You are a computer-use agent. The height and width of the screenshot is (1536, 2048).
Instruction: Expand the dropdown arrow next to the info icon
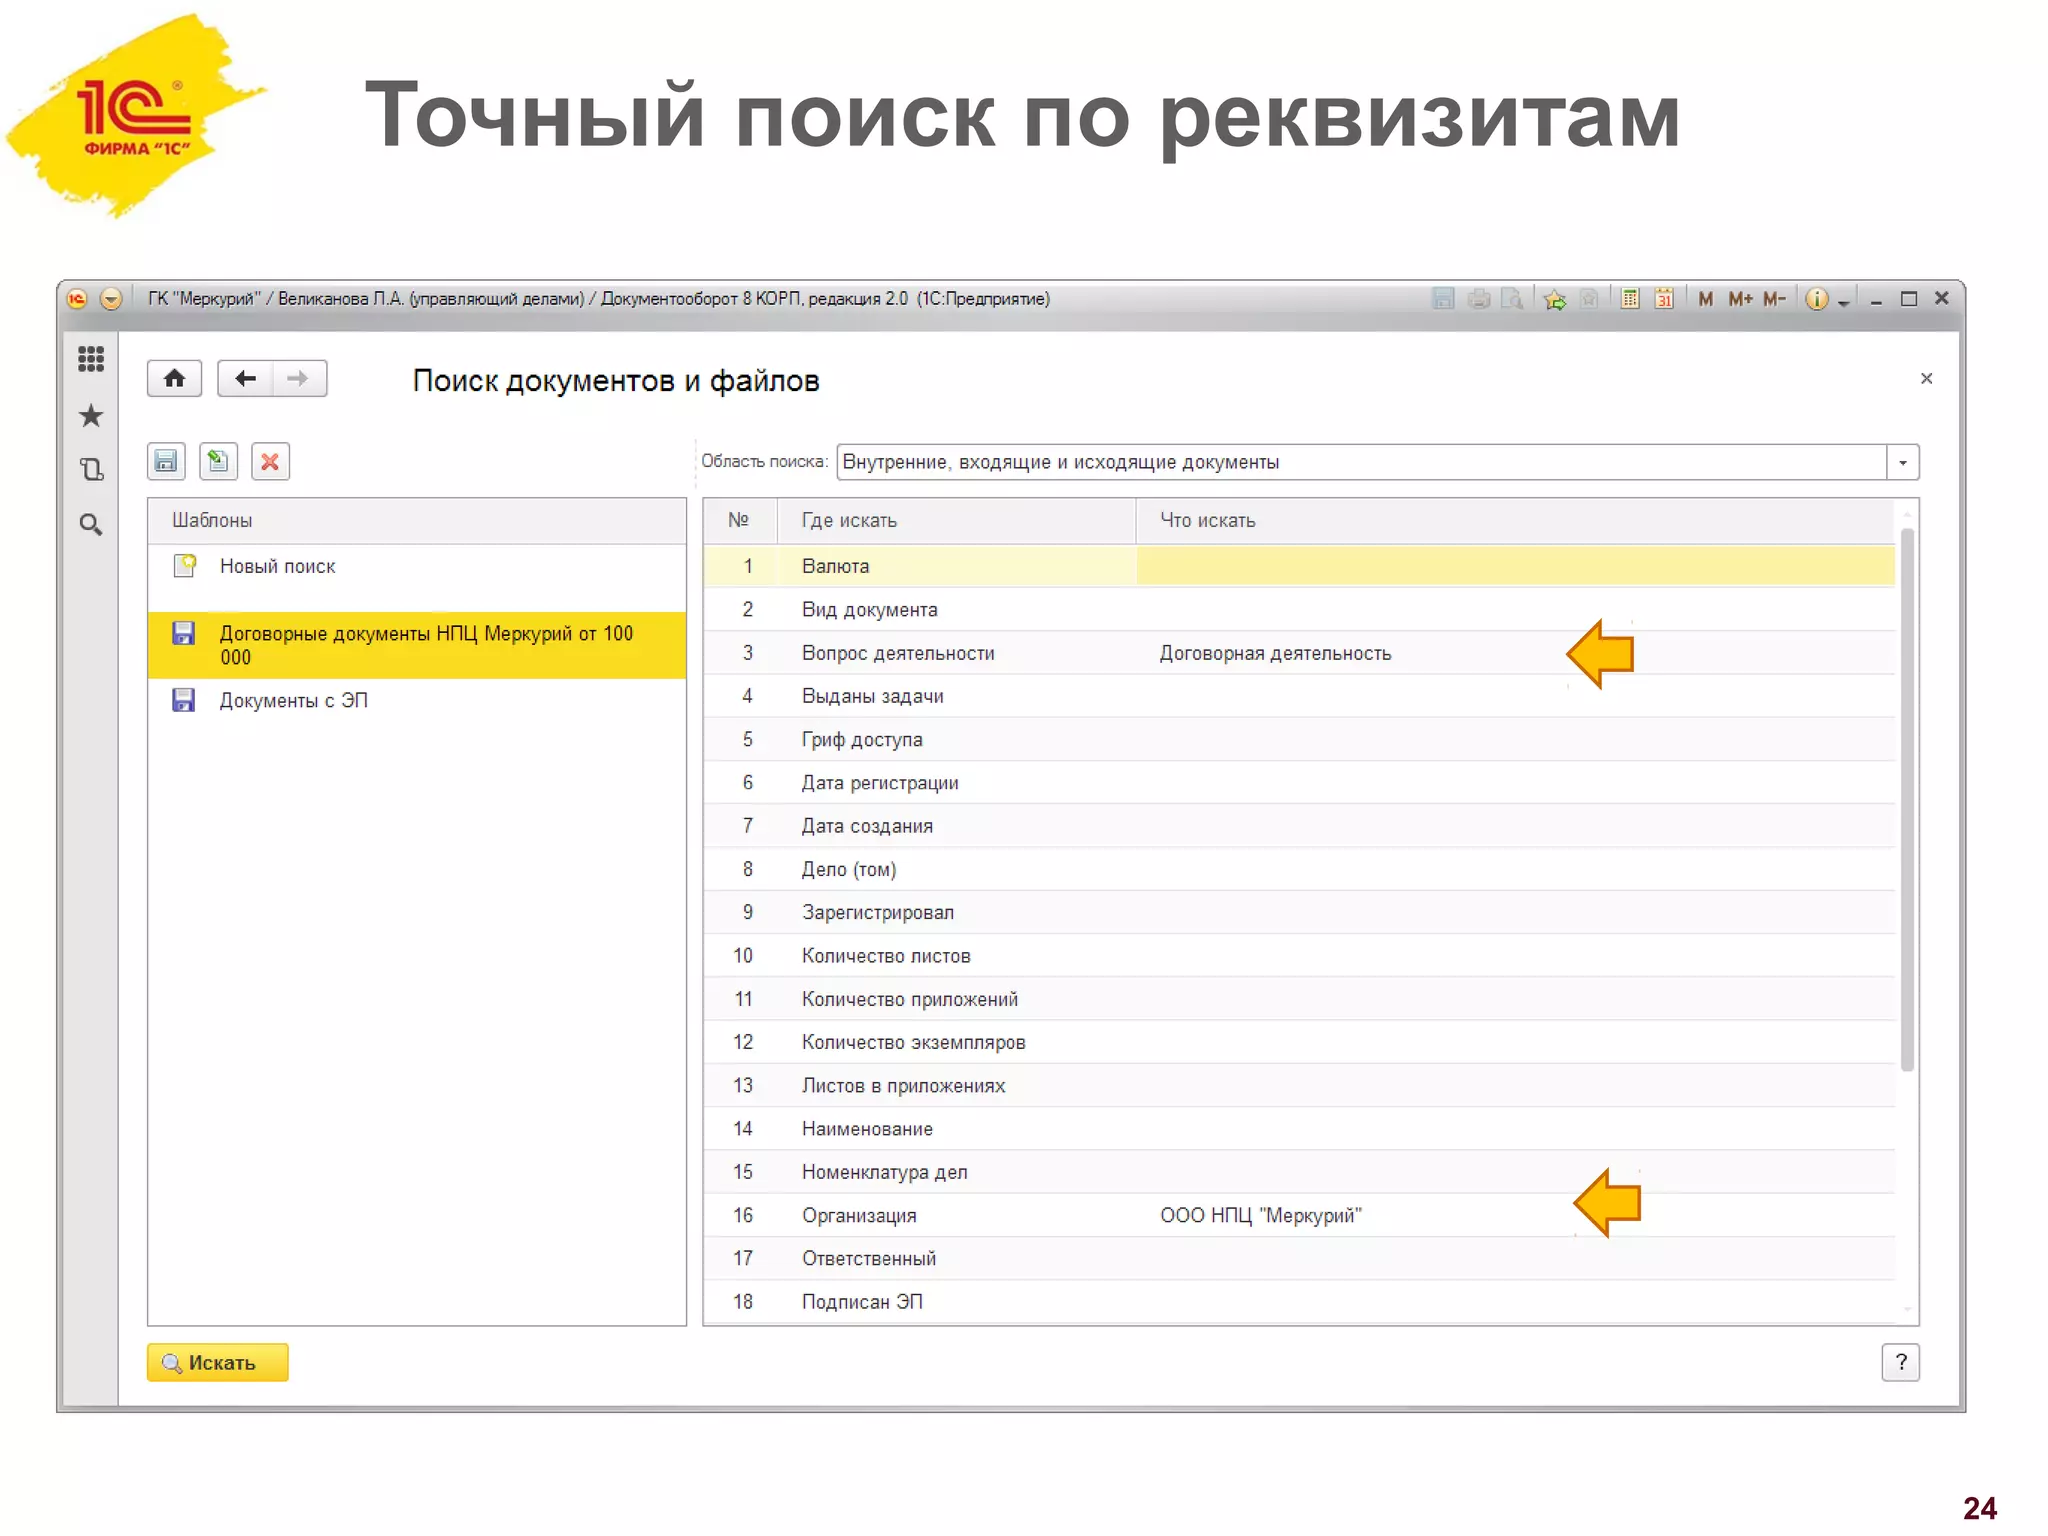pos(1843,301)
